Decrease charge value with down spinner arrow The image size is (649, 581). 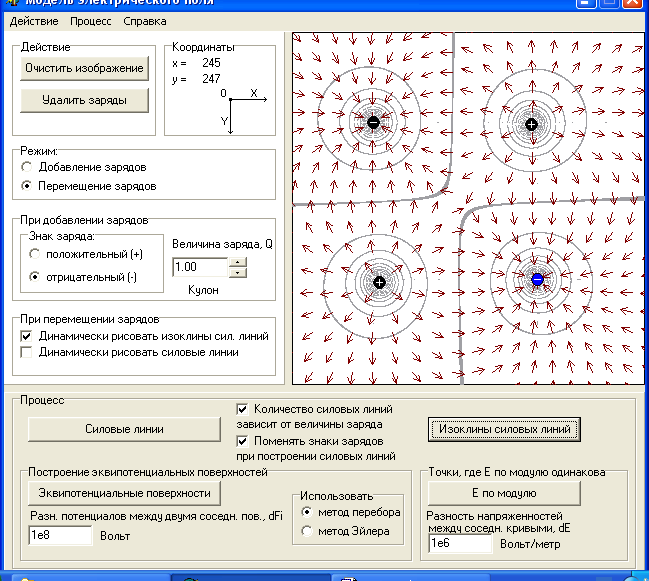pos(238,272)
